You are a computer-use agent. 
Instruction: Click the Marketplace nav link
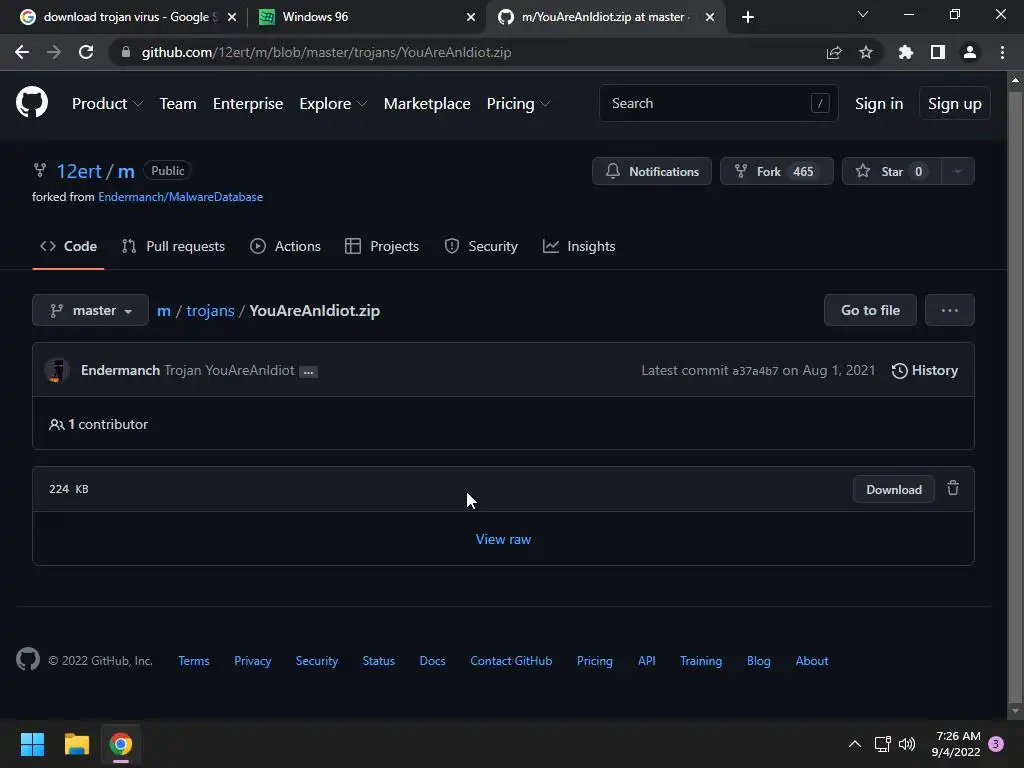click(x=427, y=103)
